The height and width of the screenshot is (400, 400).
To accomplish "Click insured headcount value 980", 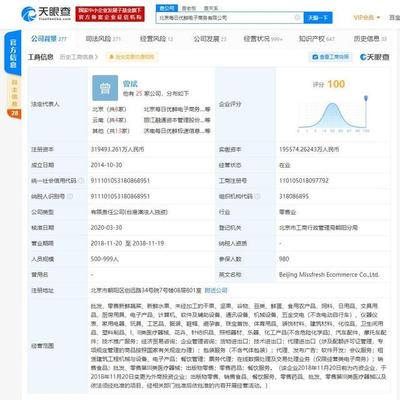I will (284, 259).
